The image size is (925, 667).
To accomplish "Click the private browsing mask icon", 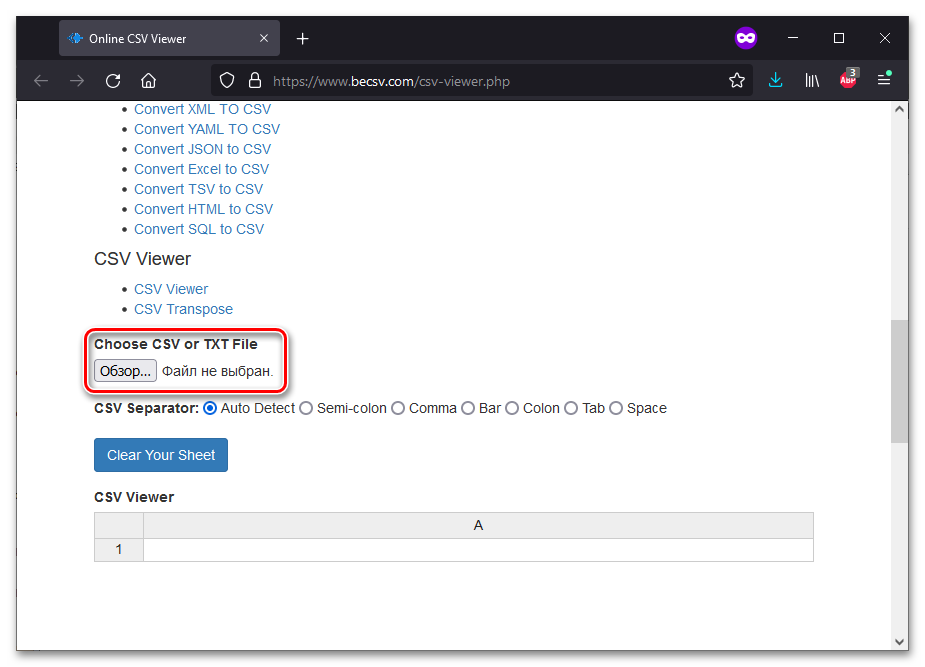I will (746, 38).
